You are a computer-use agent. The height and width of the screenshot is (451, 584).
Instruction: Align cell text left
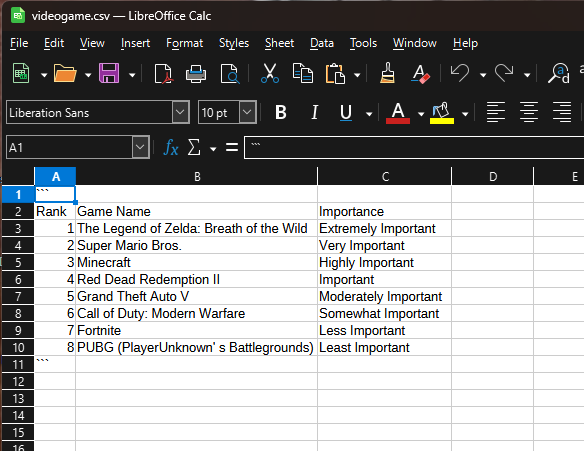tap(496, 112)
